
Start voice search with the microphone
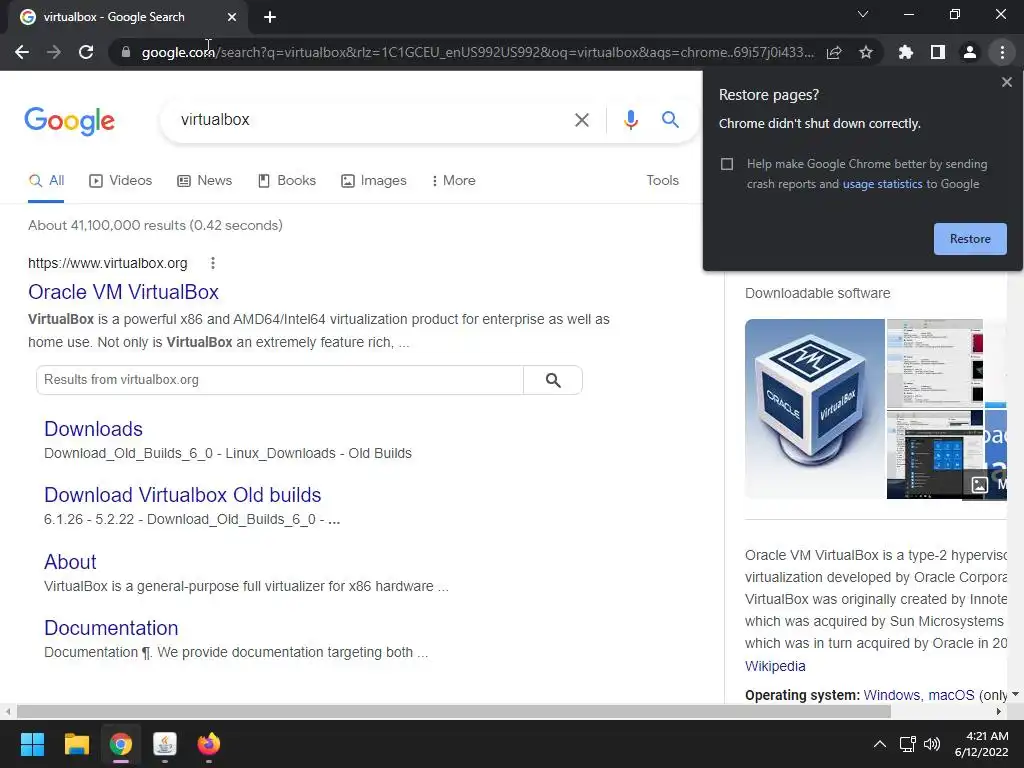(x=630, y=120)
